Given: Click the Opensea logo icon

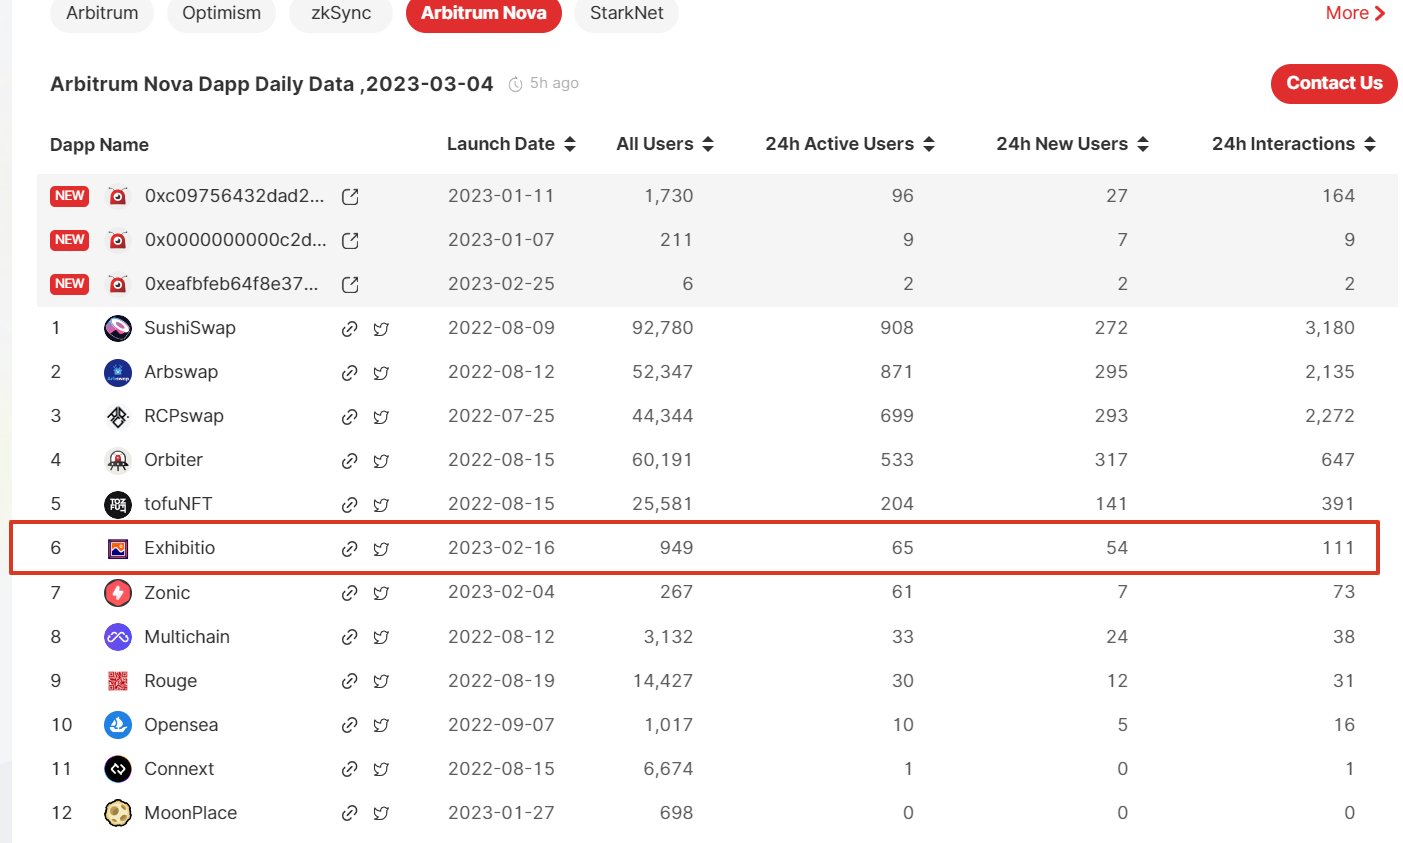Looking at the screenshot, I should pyautogui.click(x=118, y=725).
